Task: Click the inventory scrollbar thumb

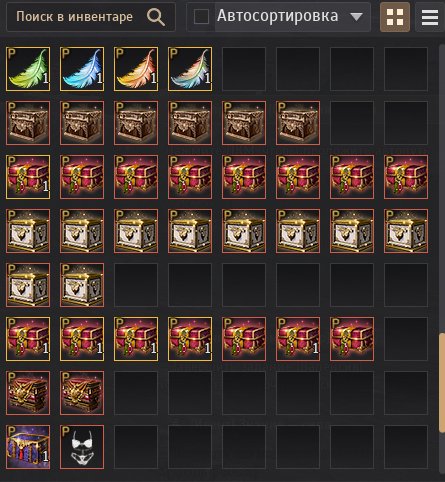Action: [x=442, y=383]
